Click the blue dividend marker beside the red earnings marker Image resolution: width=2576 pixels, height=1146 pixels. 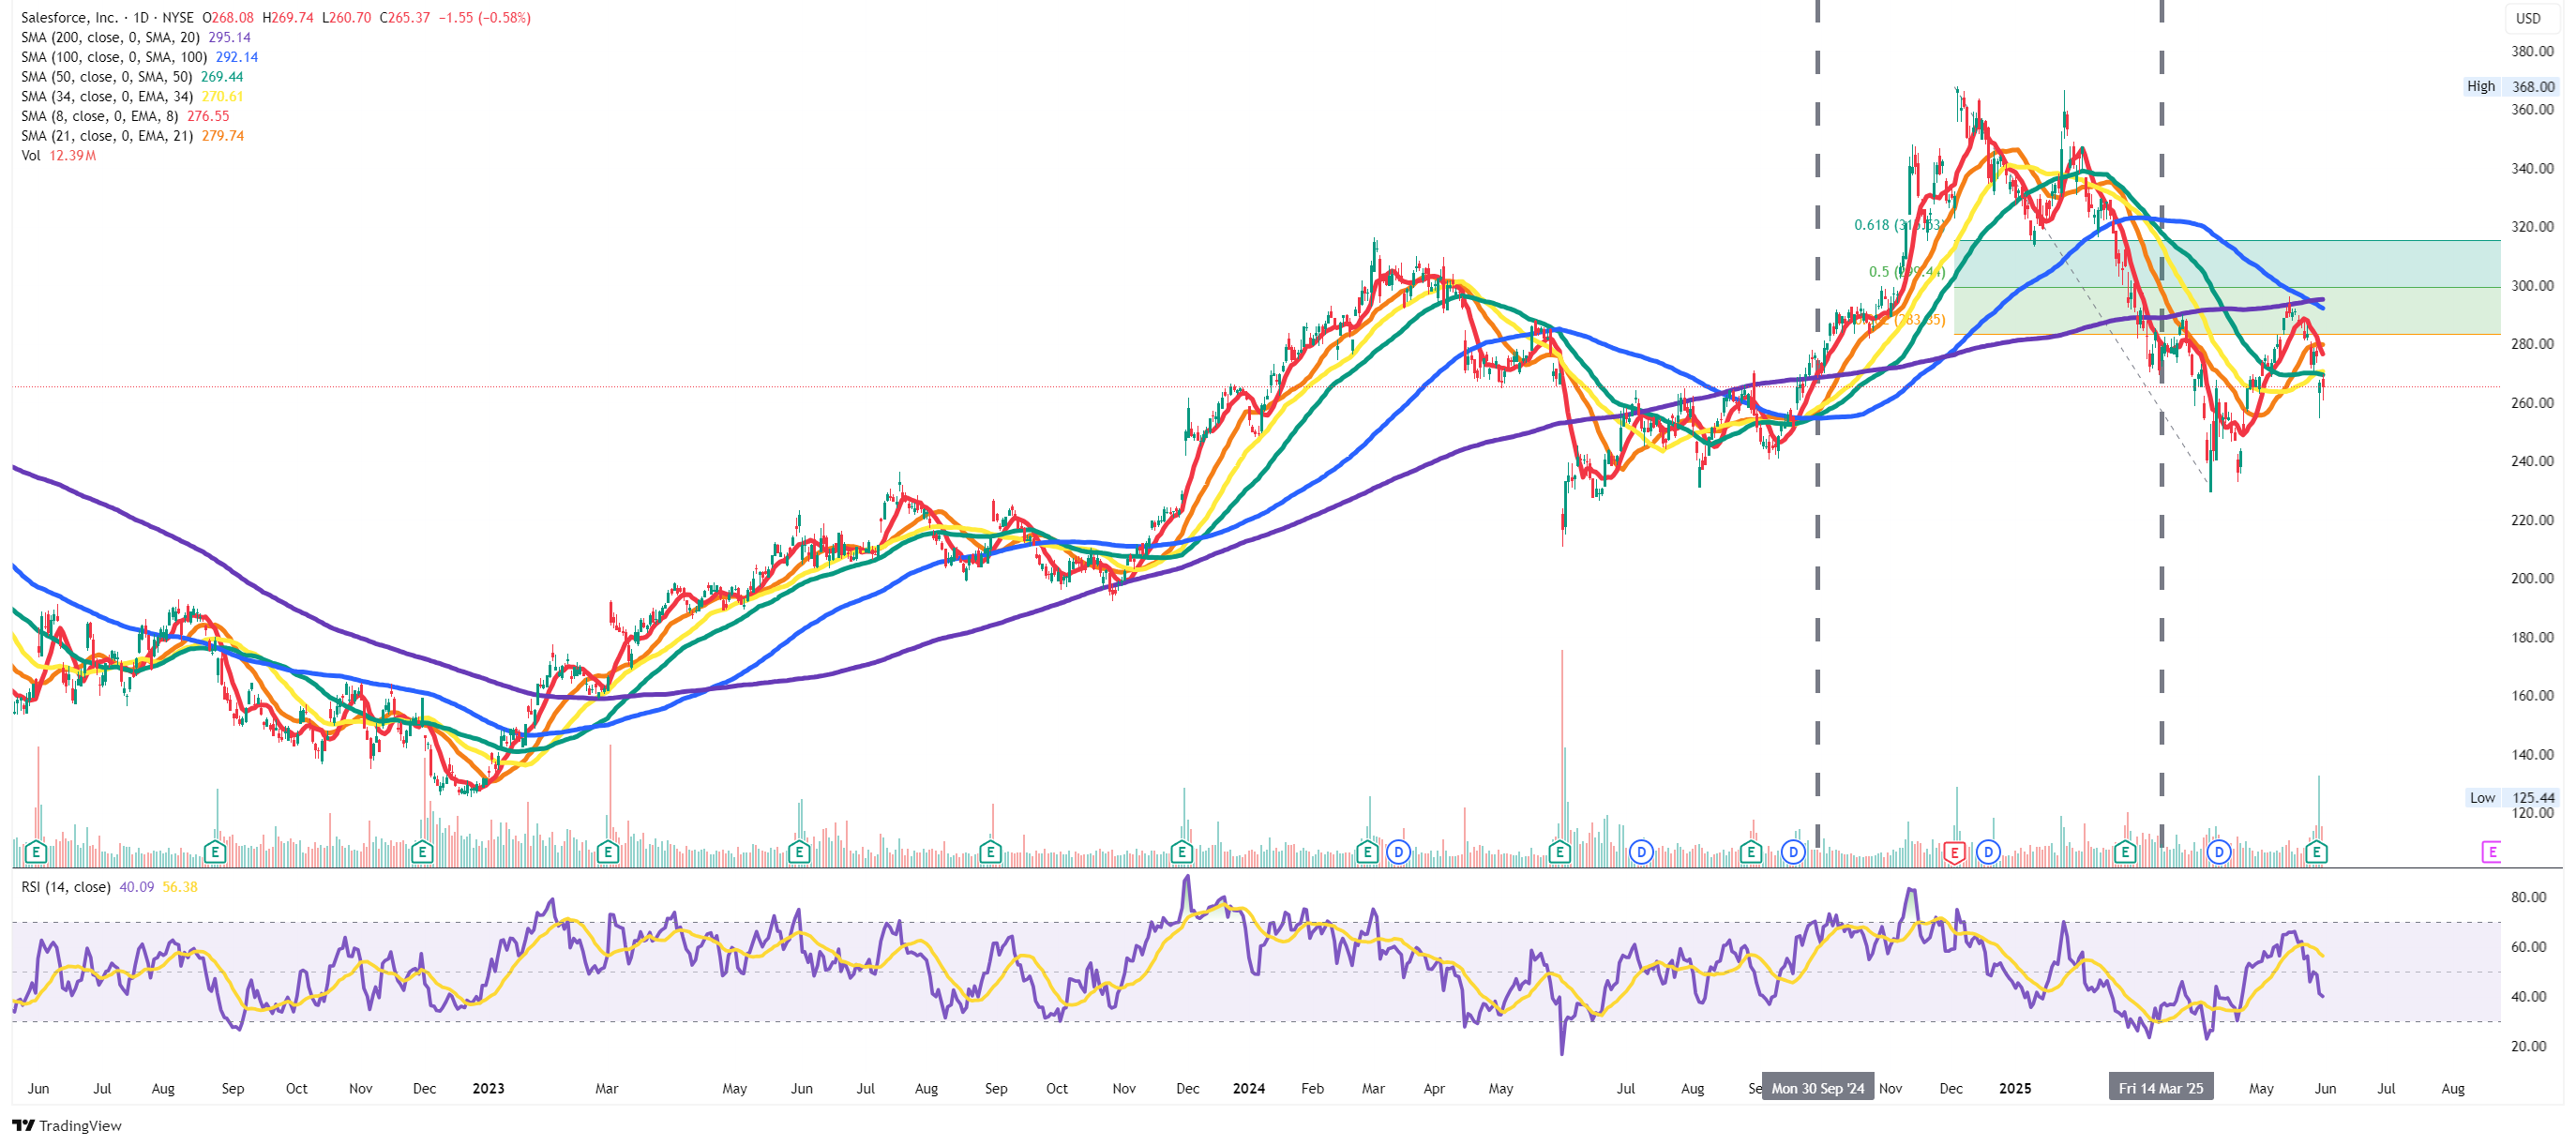point(1988,852)
